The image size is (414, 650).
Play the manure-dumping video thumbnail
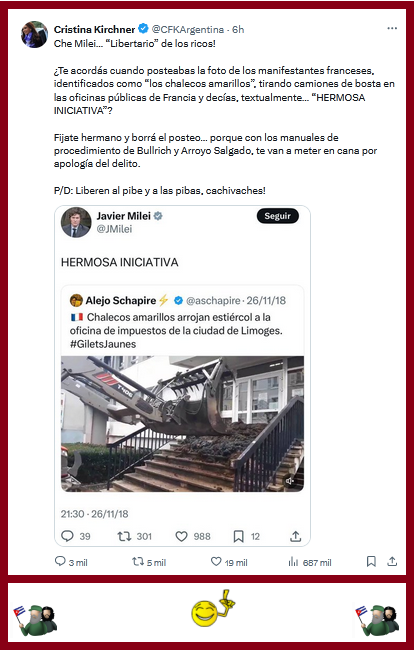click(x=182, y=424)
